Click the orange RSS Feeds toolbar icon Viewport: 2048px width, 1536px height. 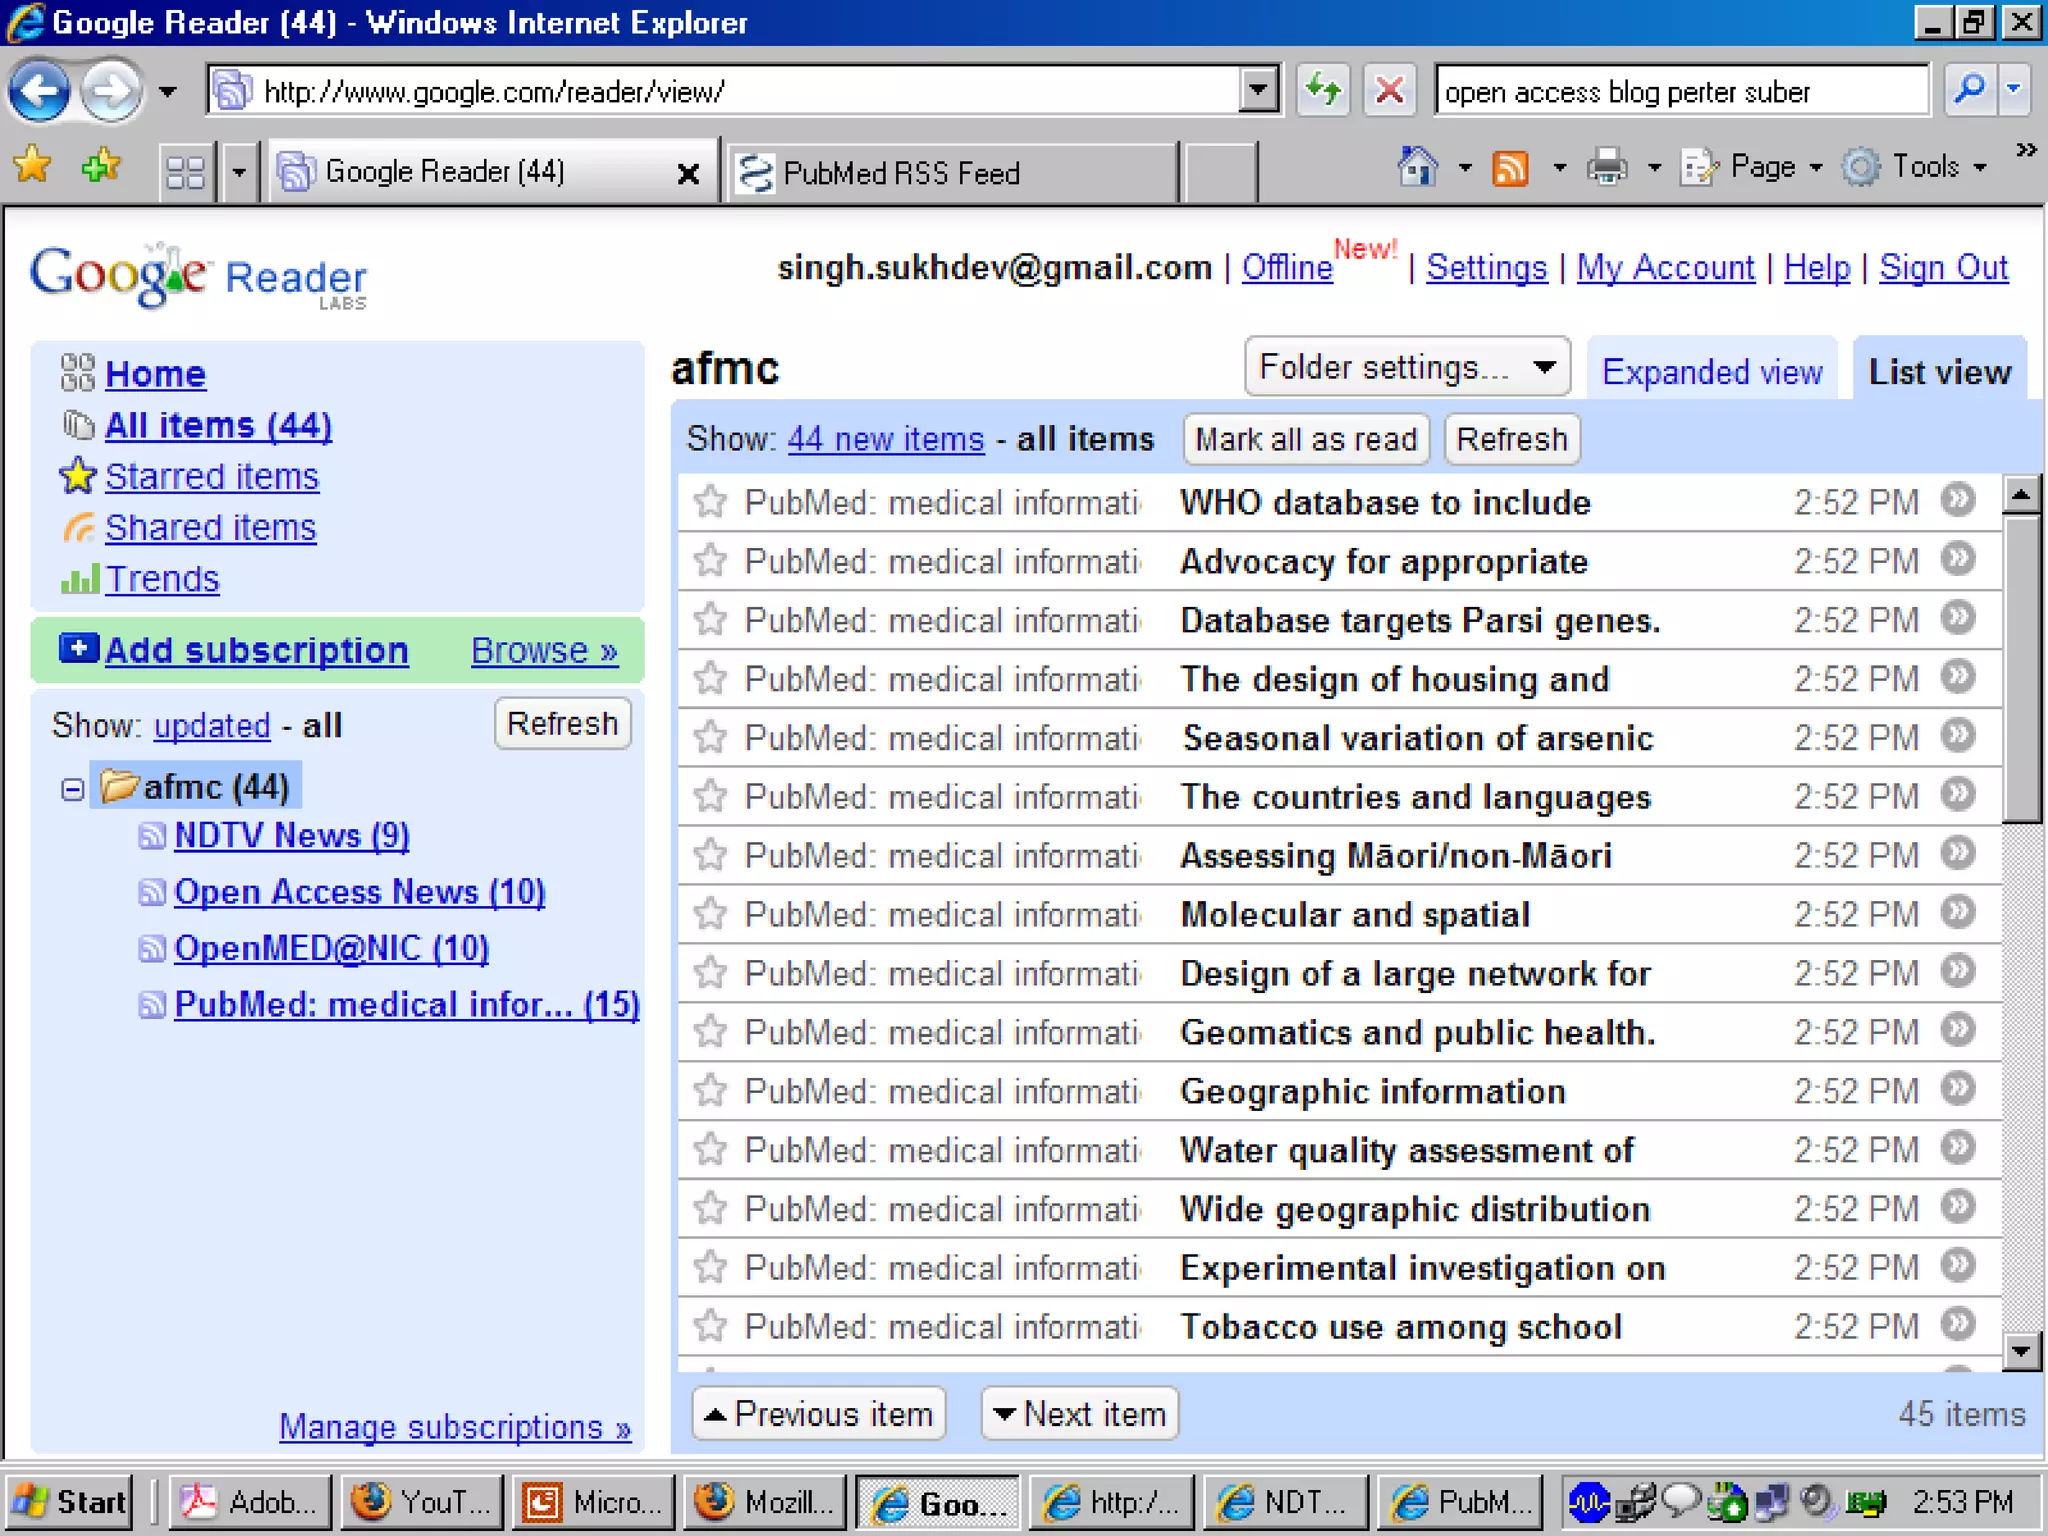(x=1510, y=167)
